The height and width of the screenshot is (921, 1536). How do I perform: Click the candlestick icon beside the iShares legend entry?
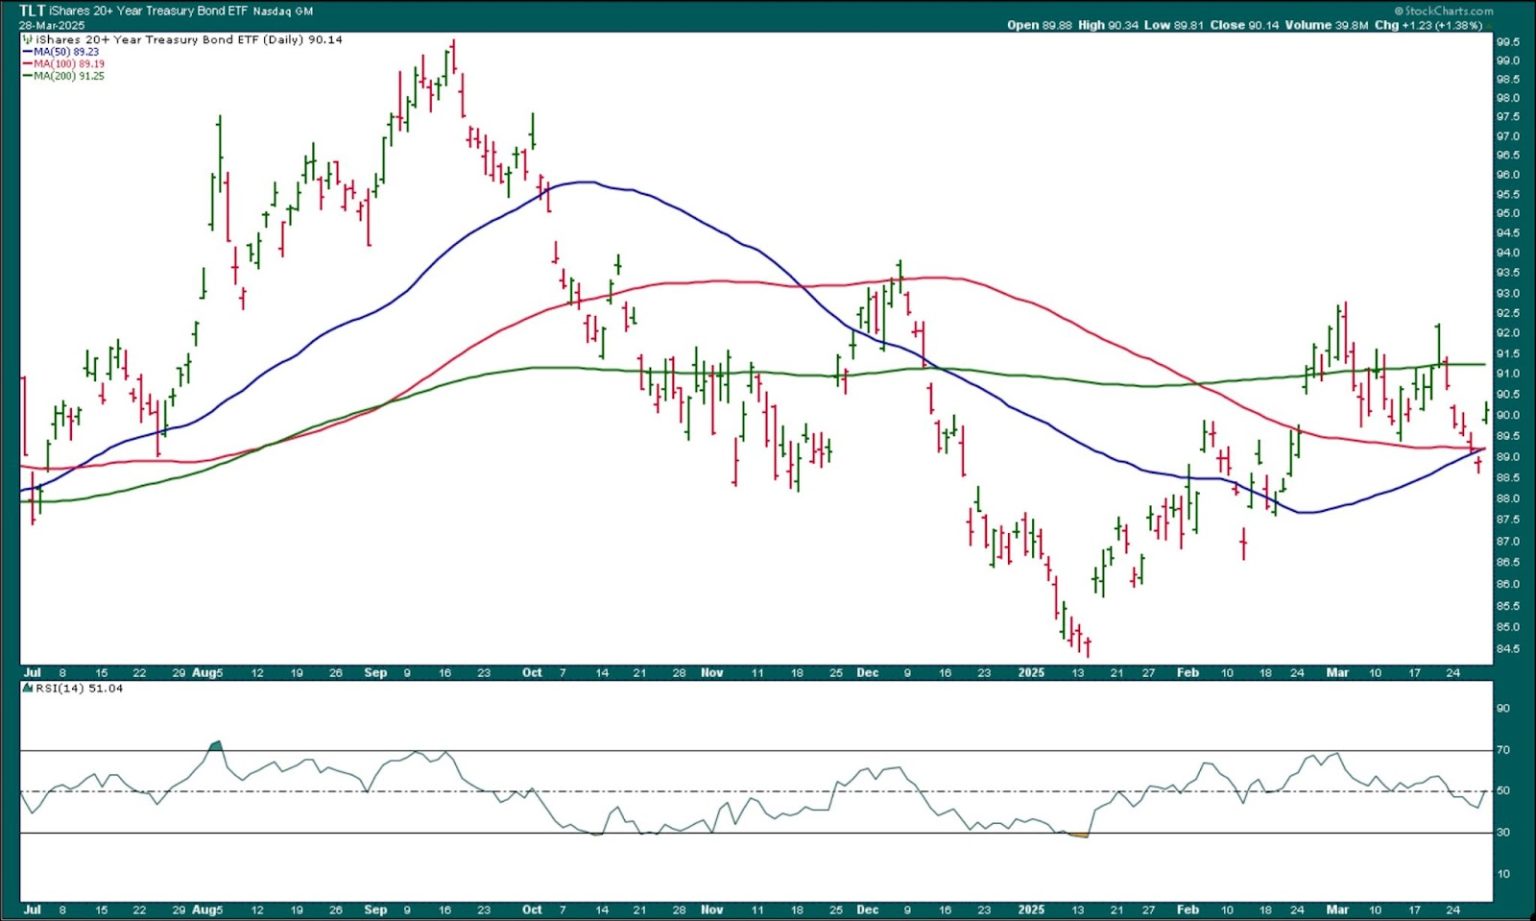pyautogui.click(x=27, y=40)
